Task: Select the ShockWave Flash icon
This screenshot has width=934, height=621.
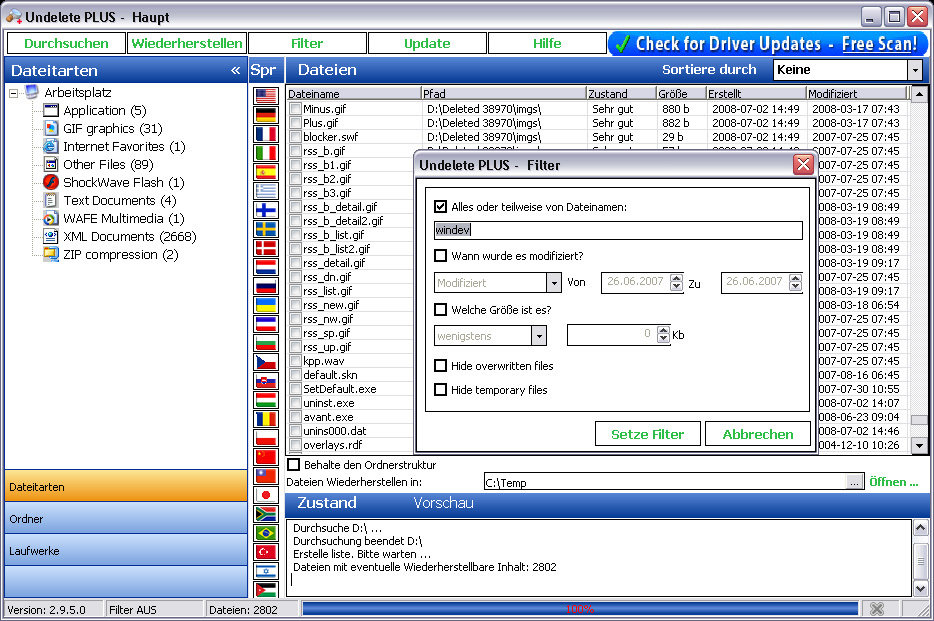Action: click(x=51, y=182)
